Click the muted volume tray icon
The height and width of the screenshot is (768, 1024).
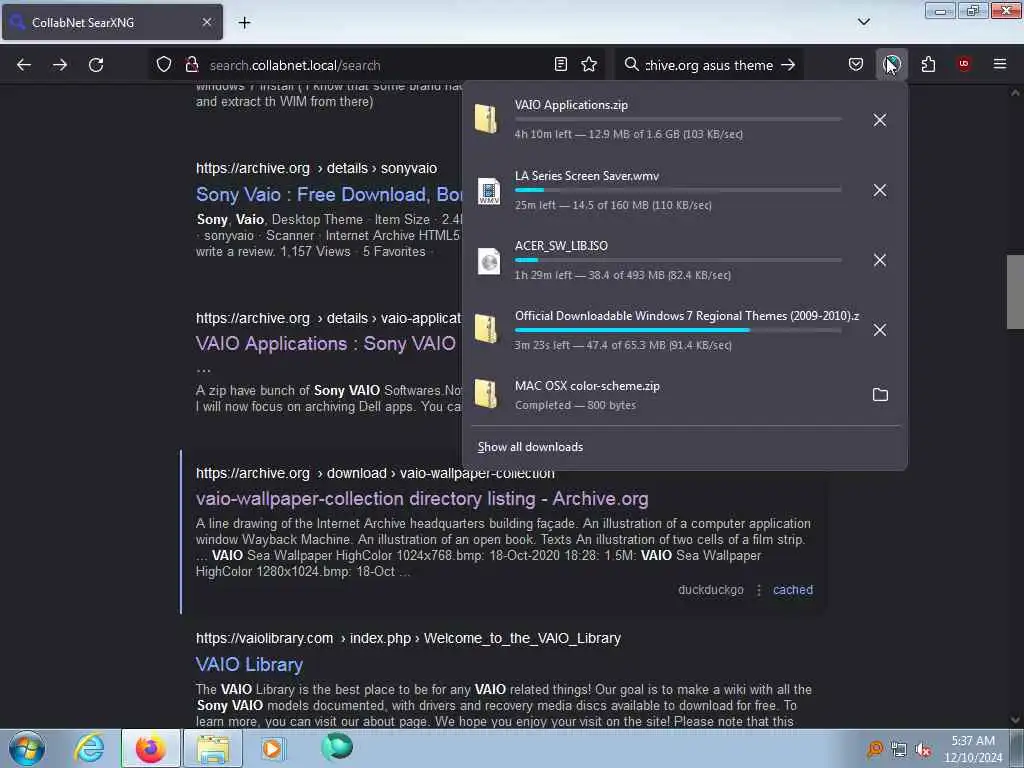coord(923,749)
